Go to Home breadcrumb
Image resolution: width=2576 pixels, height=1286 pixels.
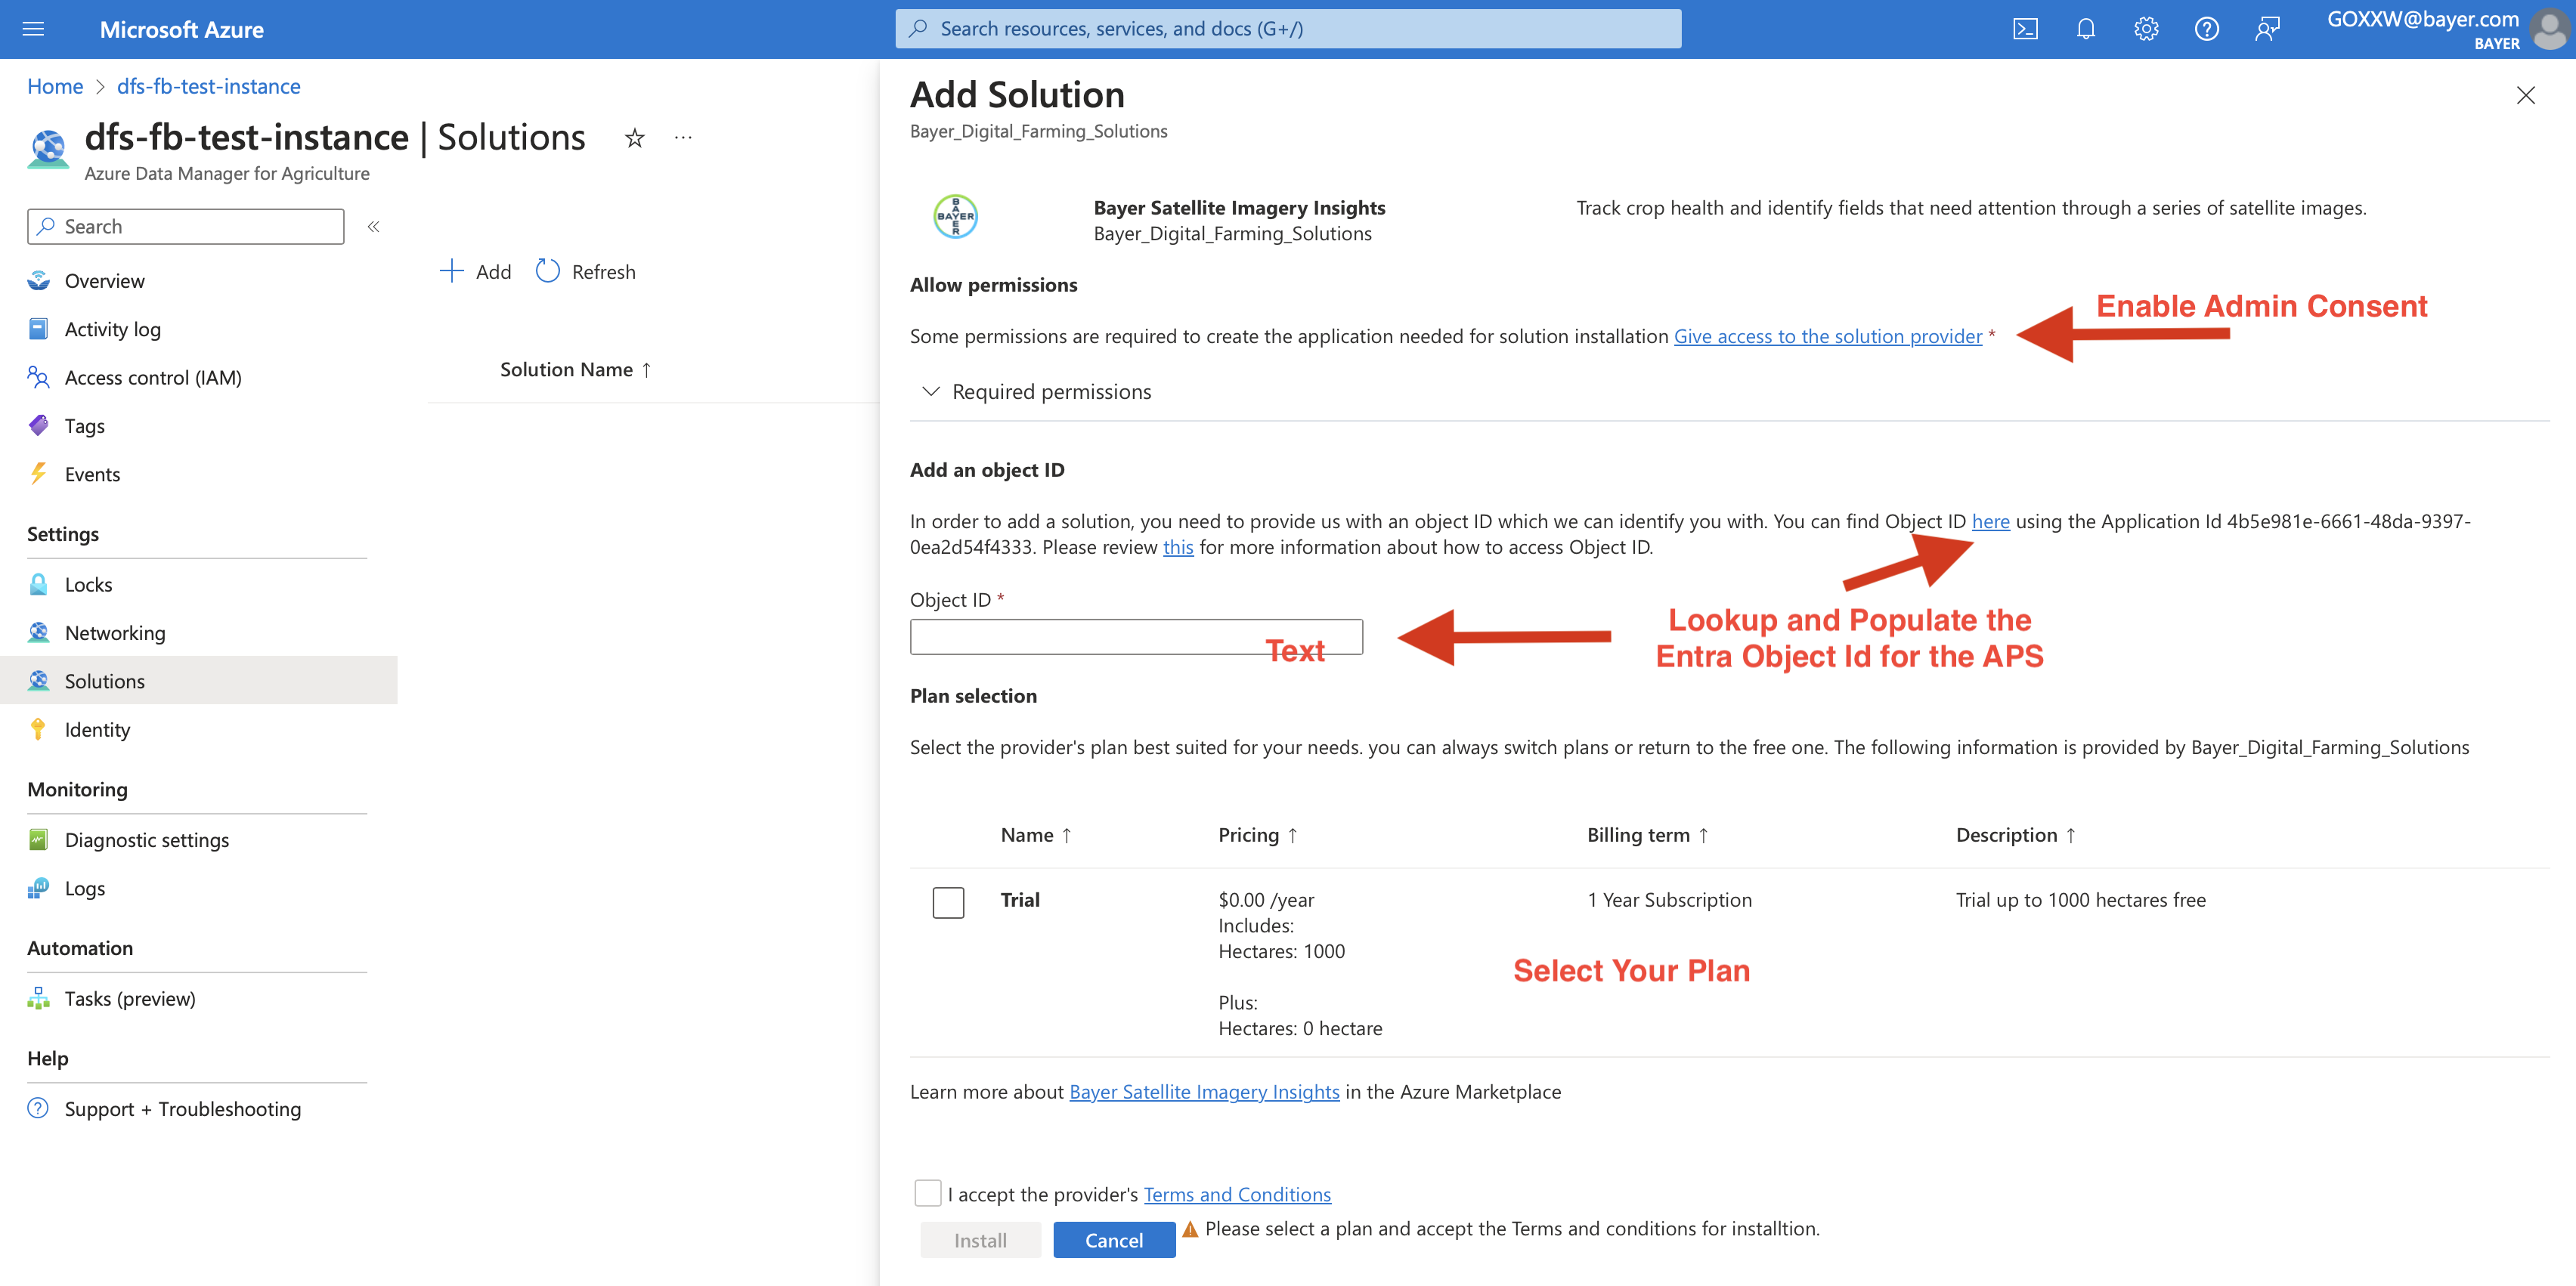pyautogui.click(x=55, y=86)
